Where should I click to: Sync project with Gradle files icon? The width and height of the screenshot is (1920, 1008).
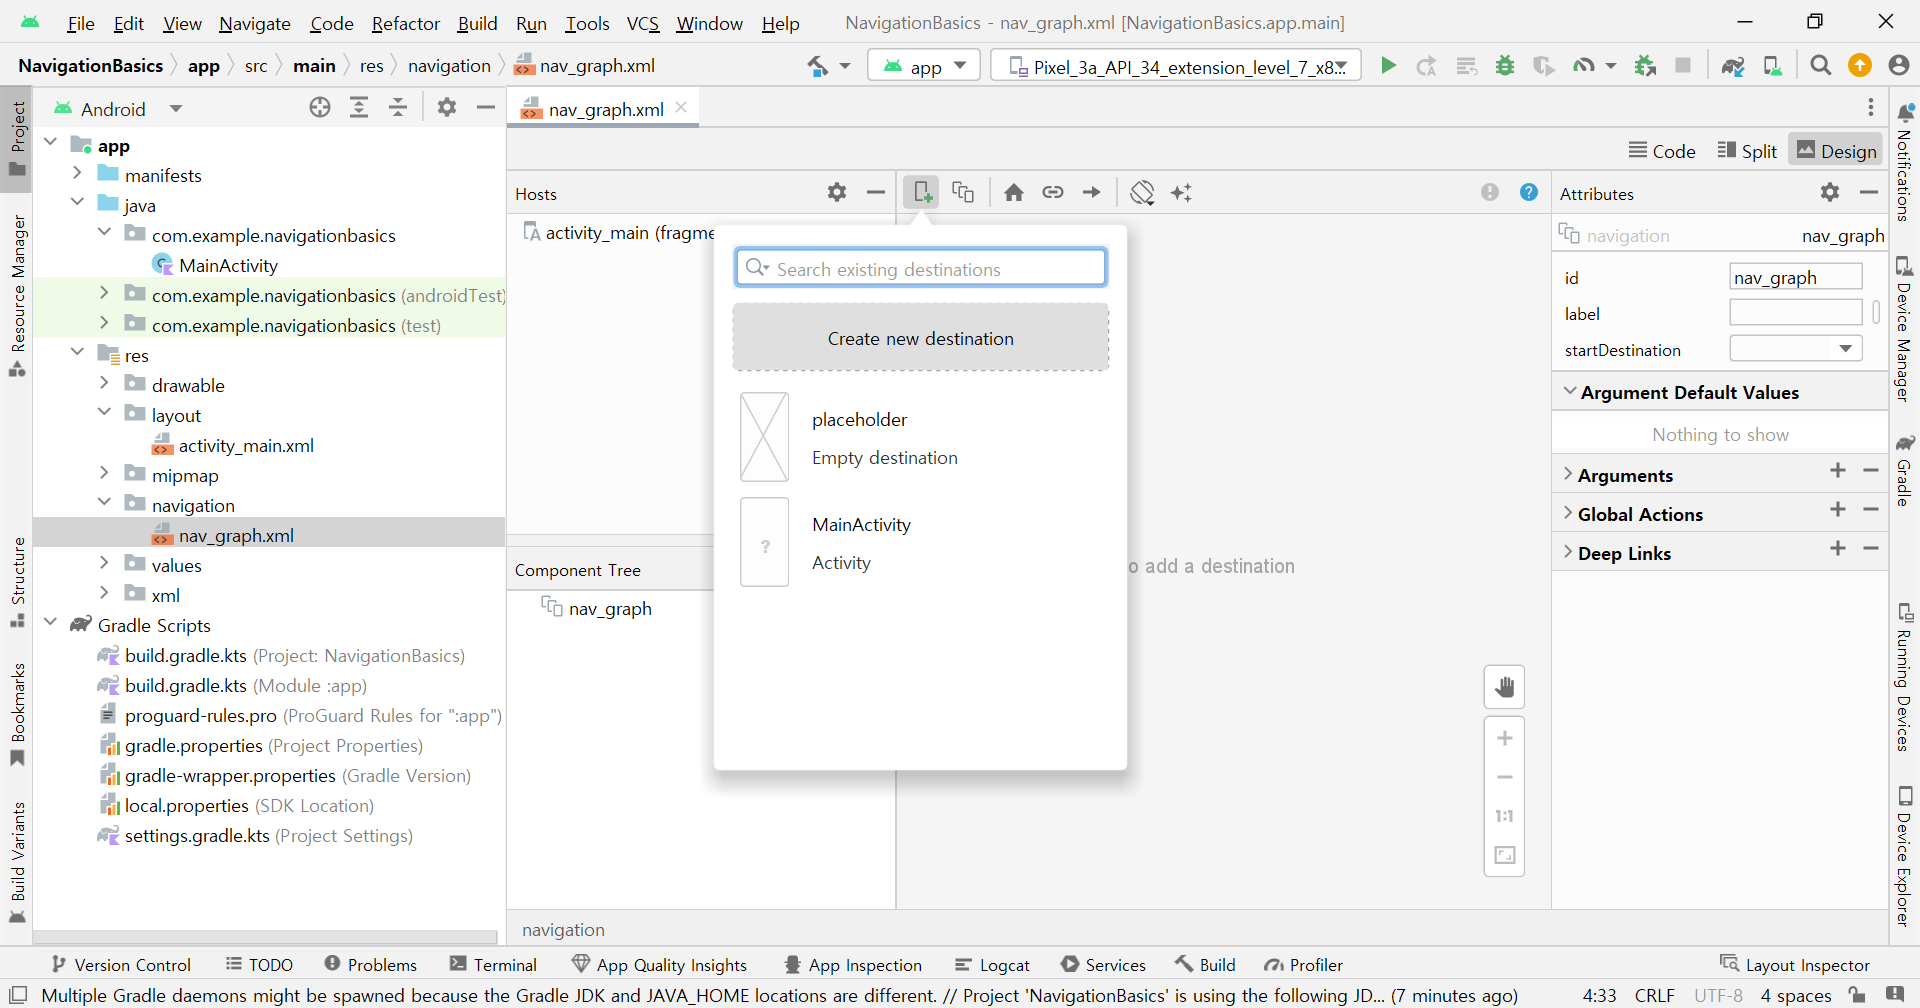point(1733,66)
